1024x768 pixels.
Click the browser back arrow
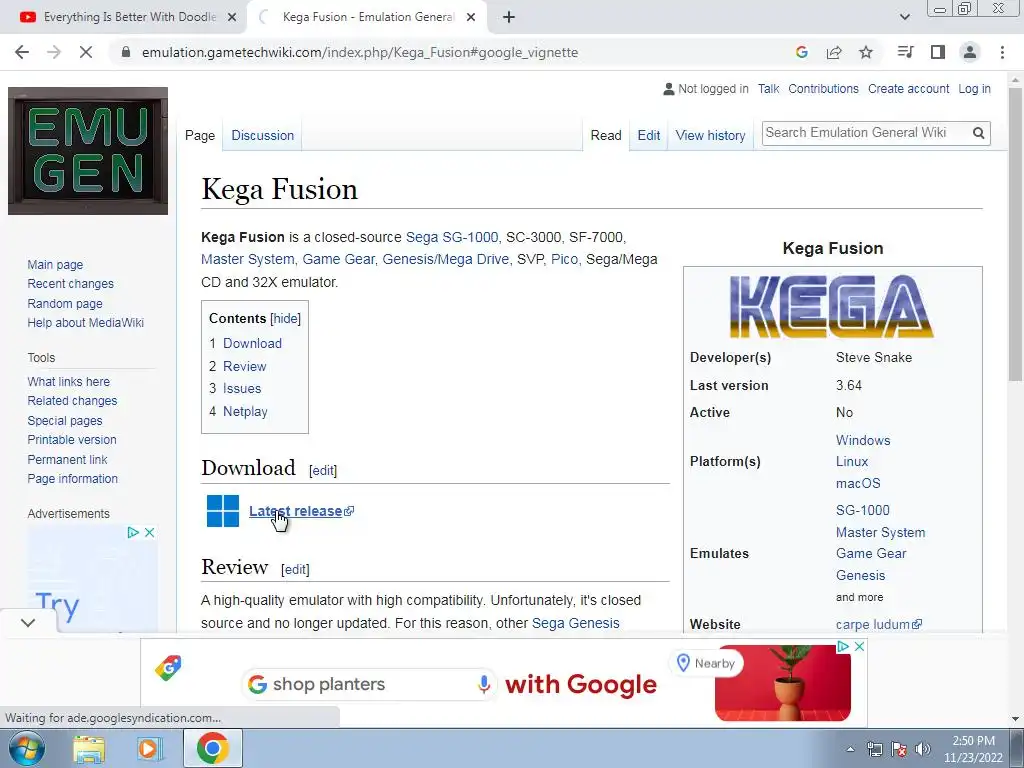[22, 52]
